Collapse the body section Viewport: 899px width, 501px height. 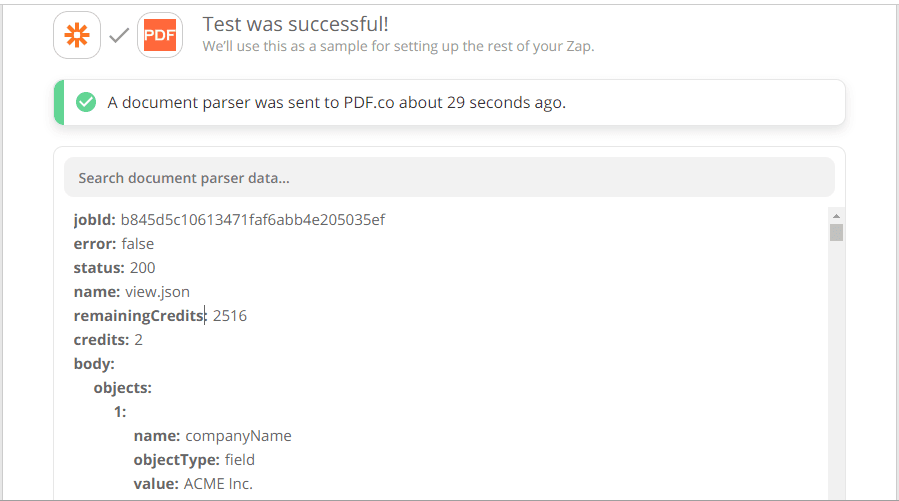point(94,364)
